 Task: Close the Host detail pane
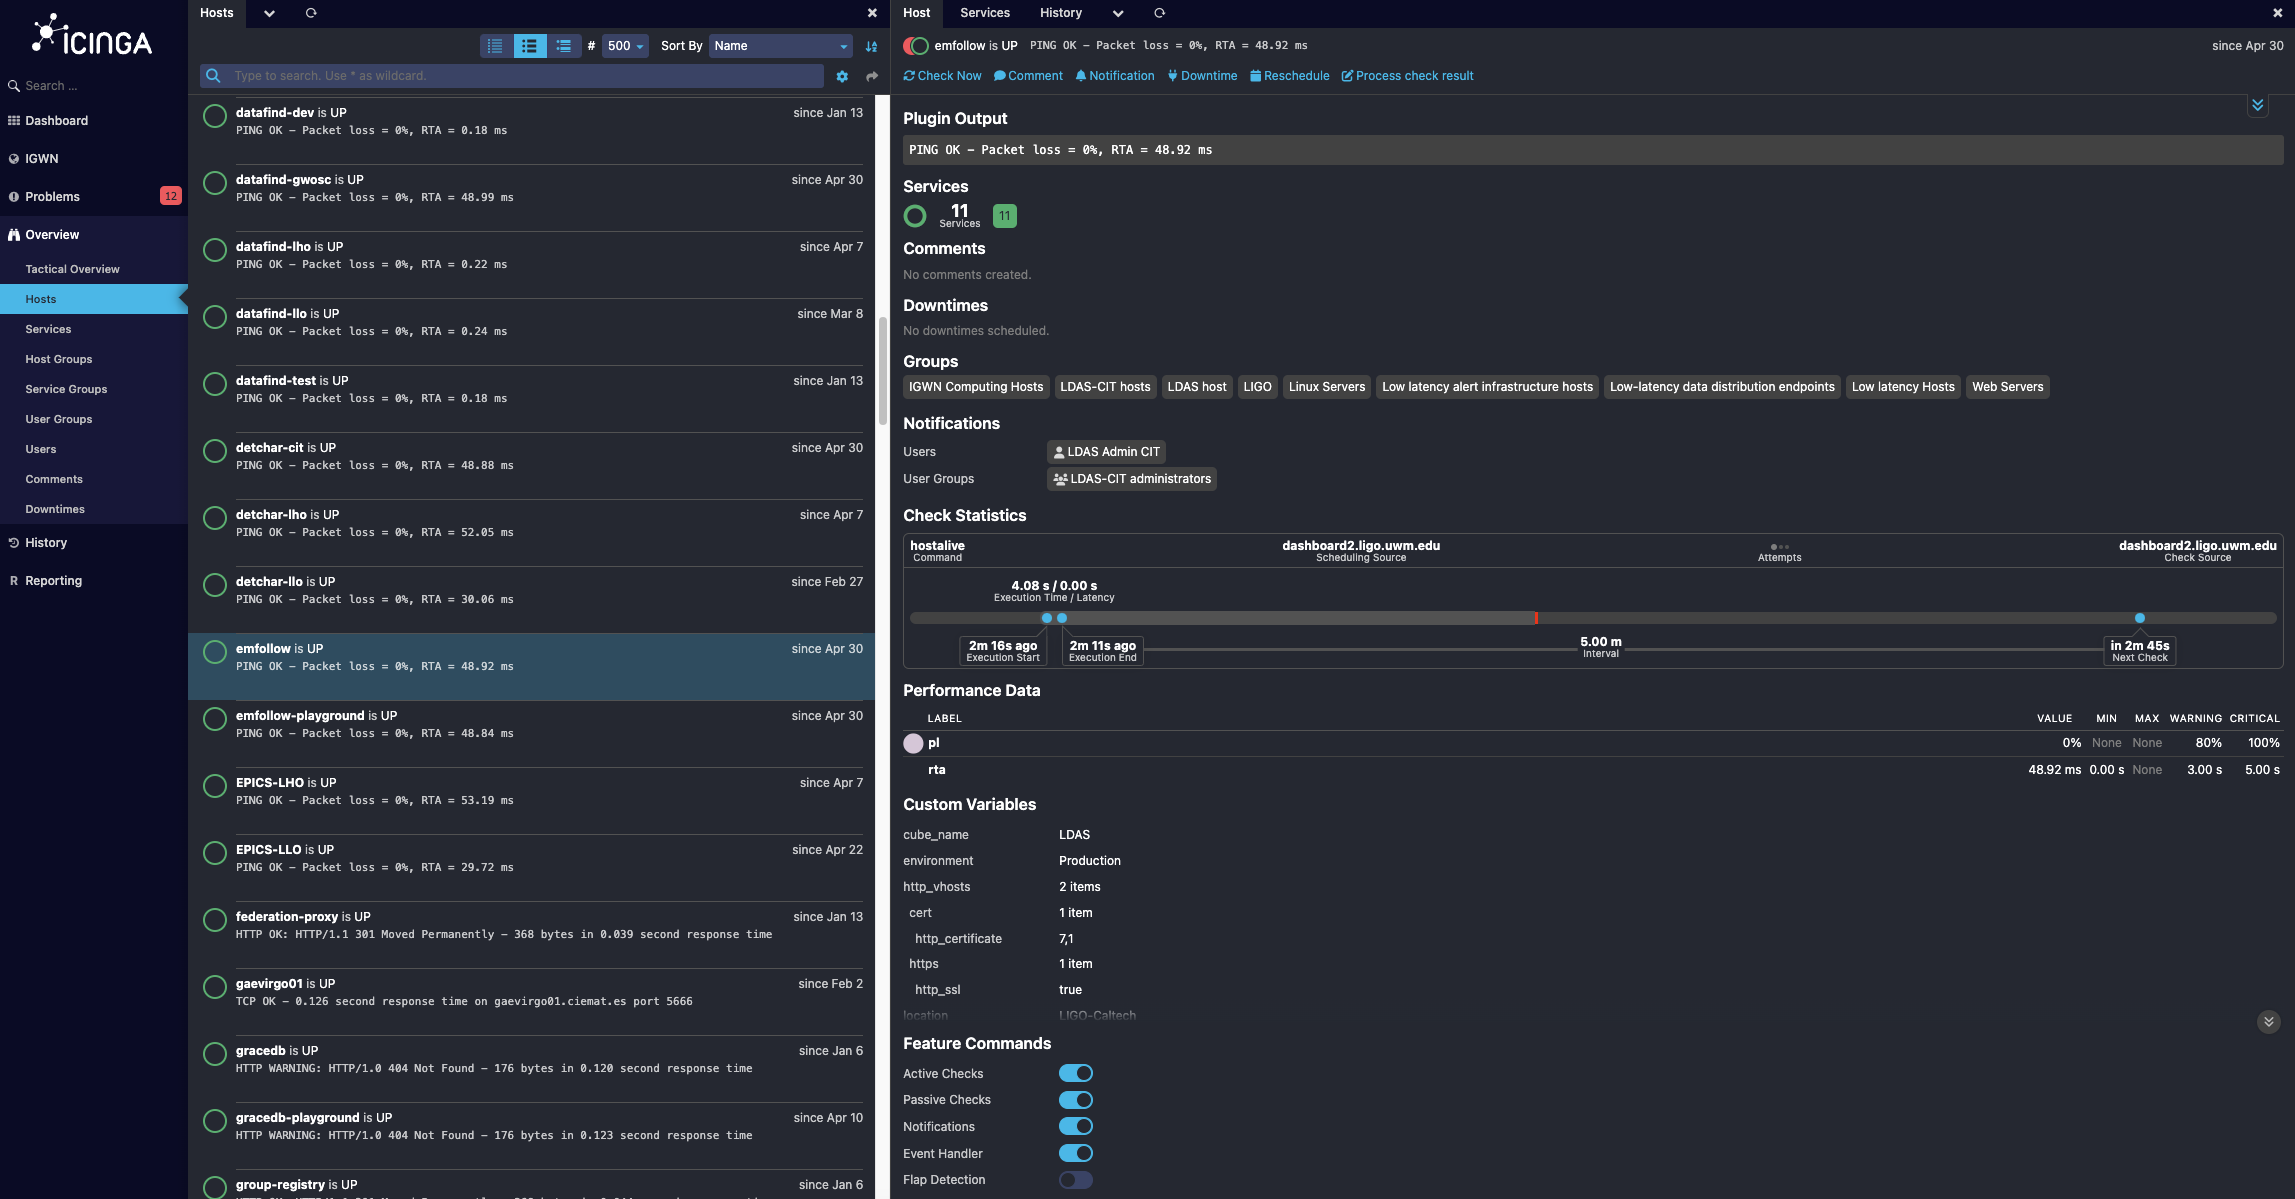2277,13
